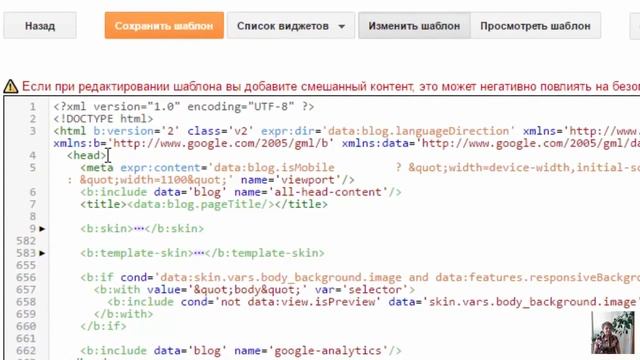Click the encoding="UTF-8" text on line 1
The height and width of the screenshot is (360, 640).
[x=241, y=107]
